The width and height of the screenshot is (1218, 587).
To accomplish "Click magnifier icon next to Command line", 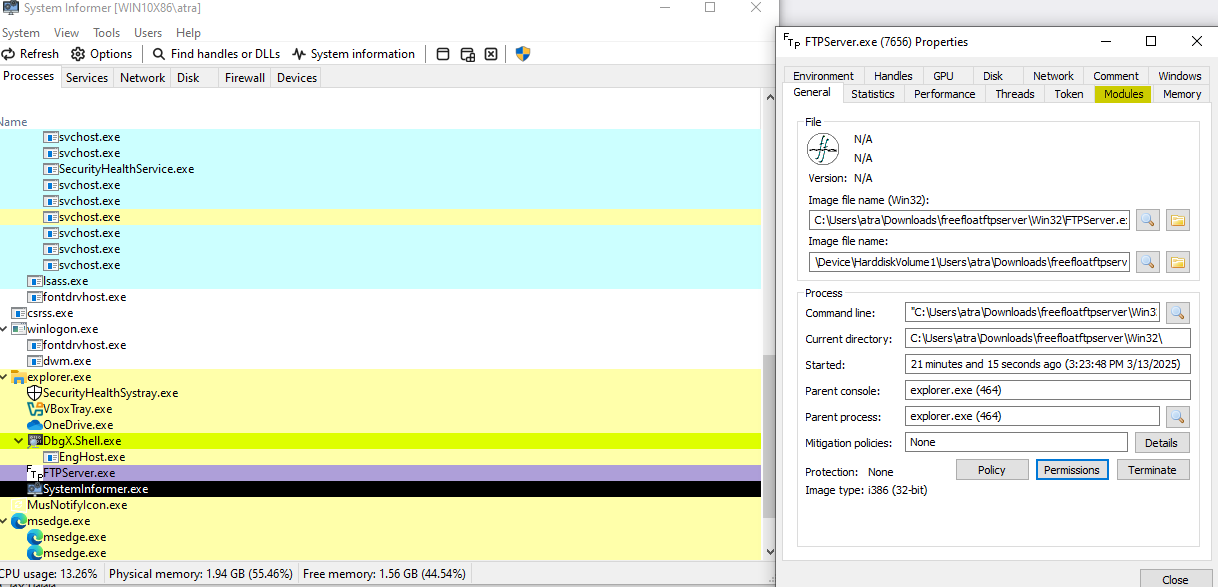I will (x=1178, y=313).
